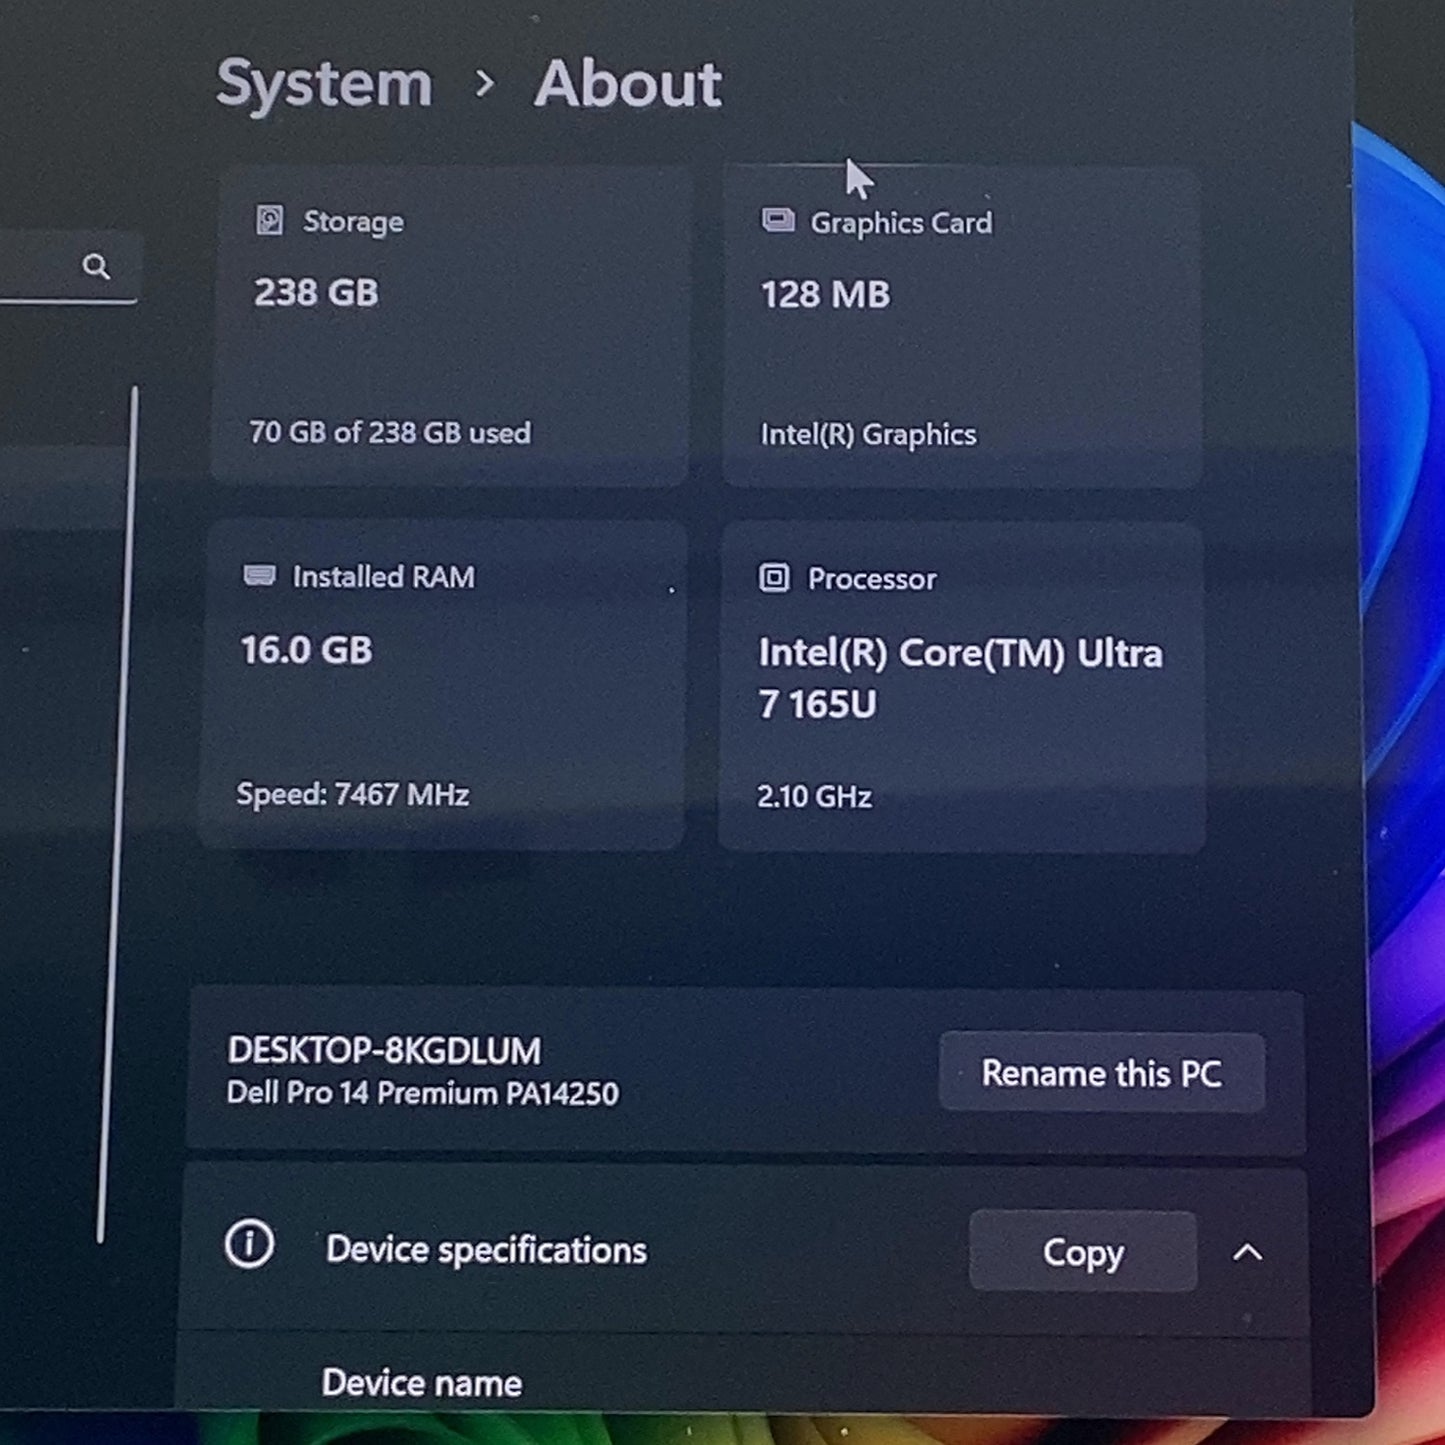
Task: Select the Intel(R) Graphics text
Action: coord(868,435)
